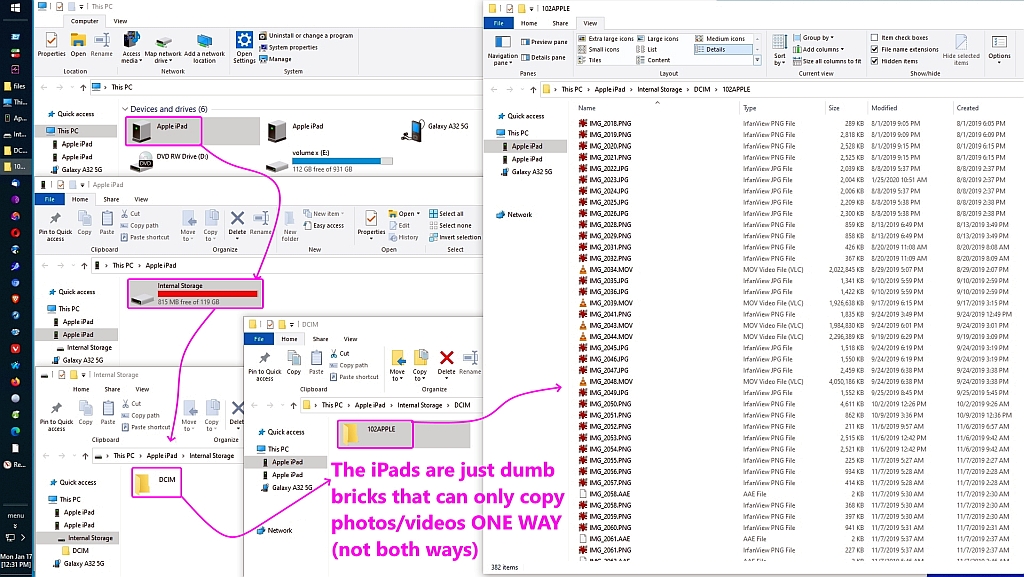Click Internal Storage red capacity bar

[208, 294]
